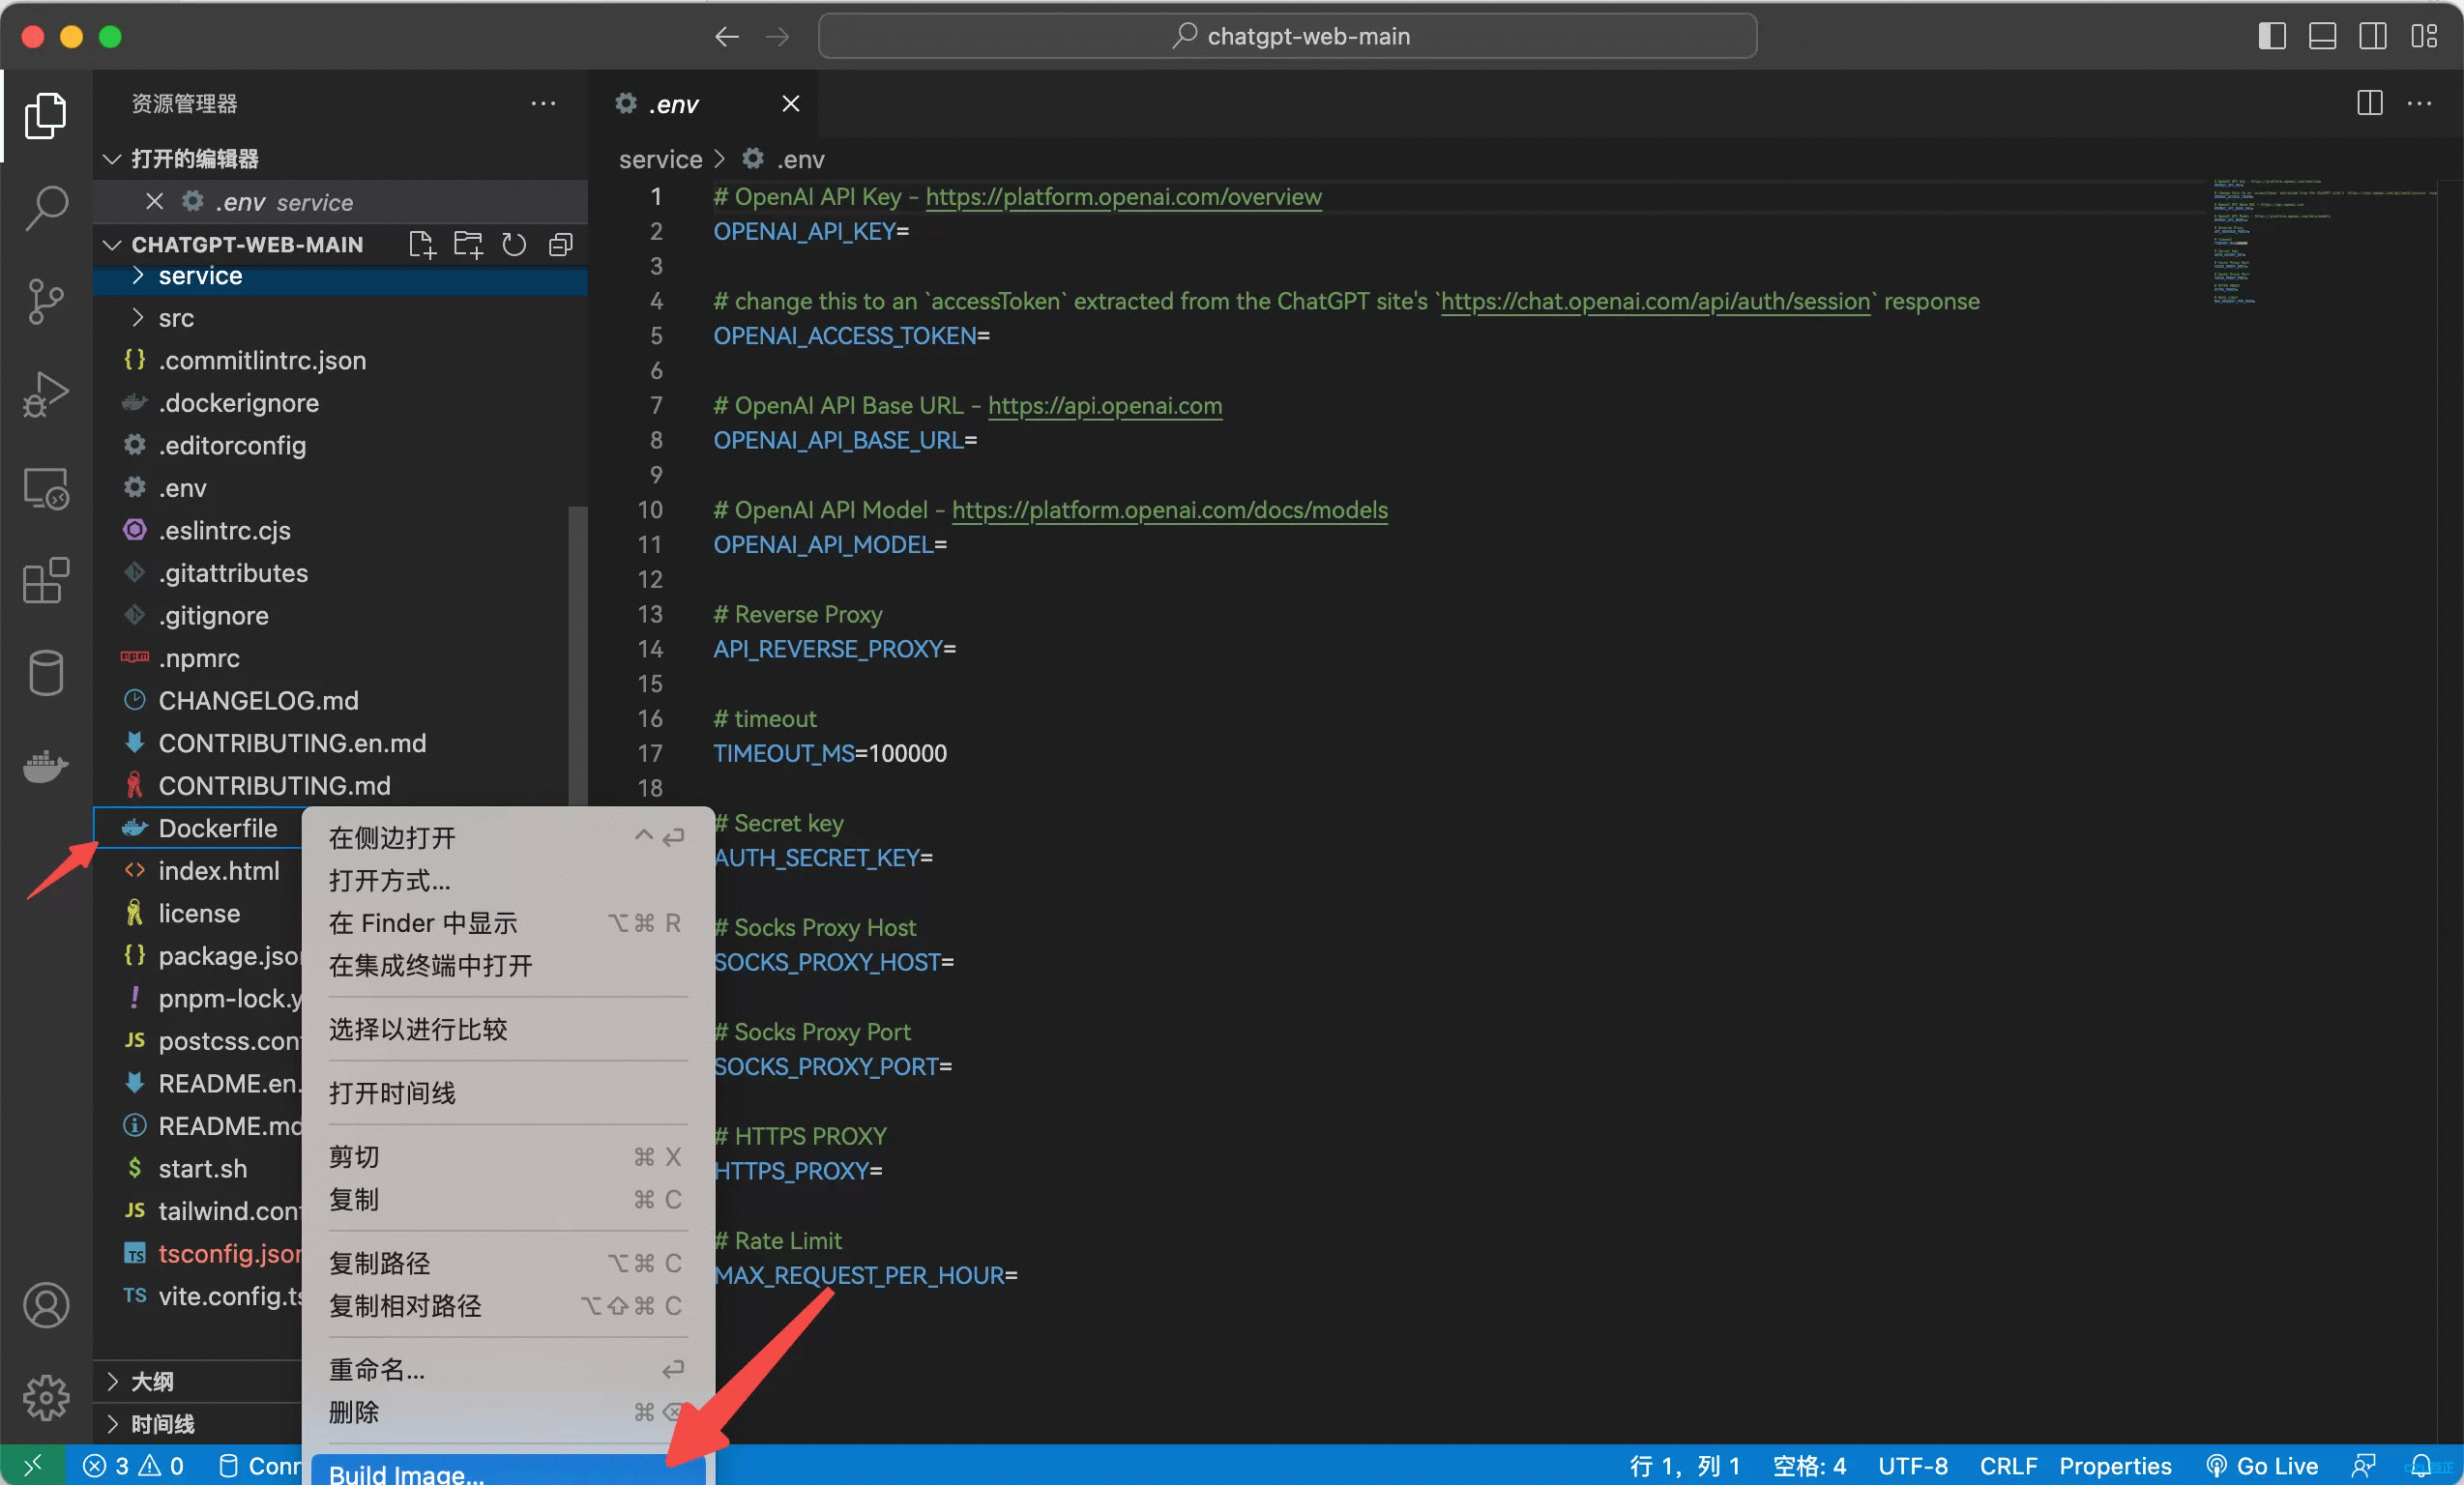Select 选择以进行比较 in context menu

pyautogui.click(x=507, y=1029)
